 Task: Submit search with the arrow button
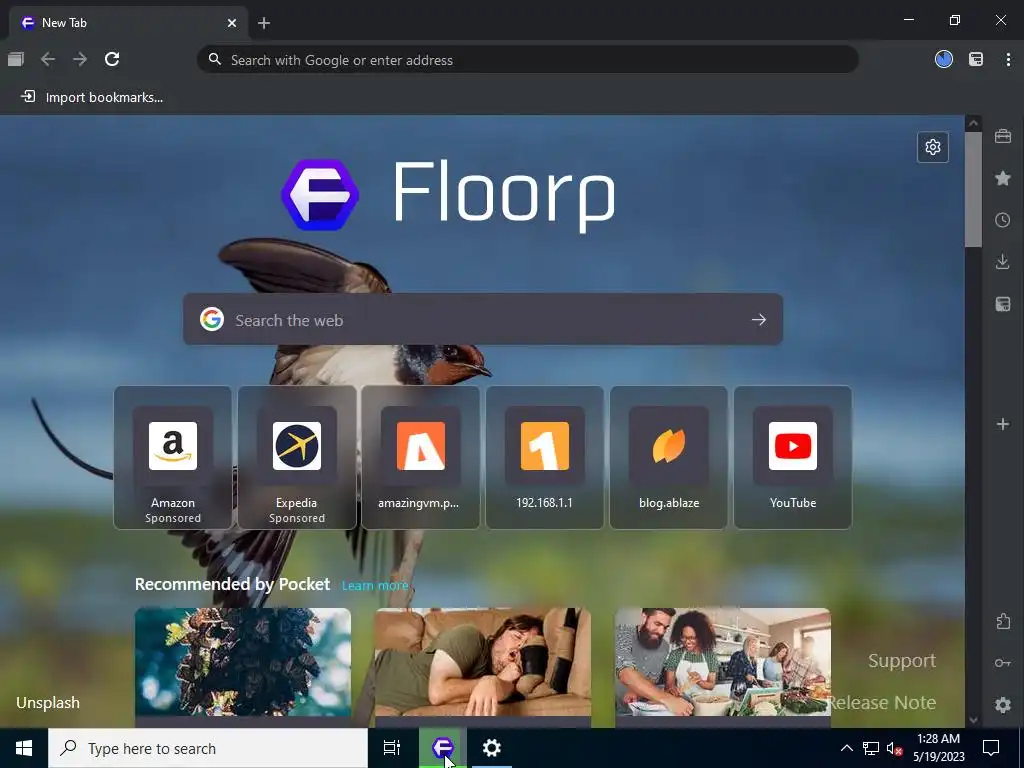pos(758,319)
